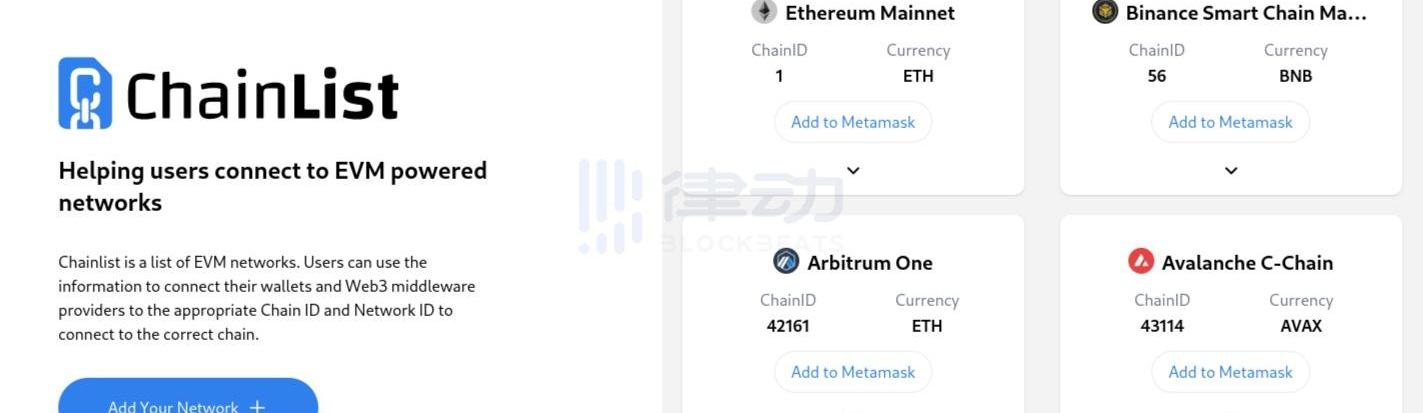Click the 'Helping users connect' heading
This screenshot has height=413, width=1423.
coord(272,186)
